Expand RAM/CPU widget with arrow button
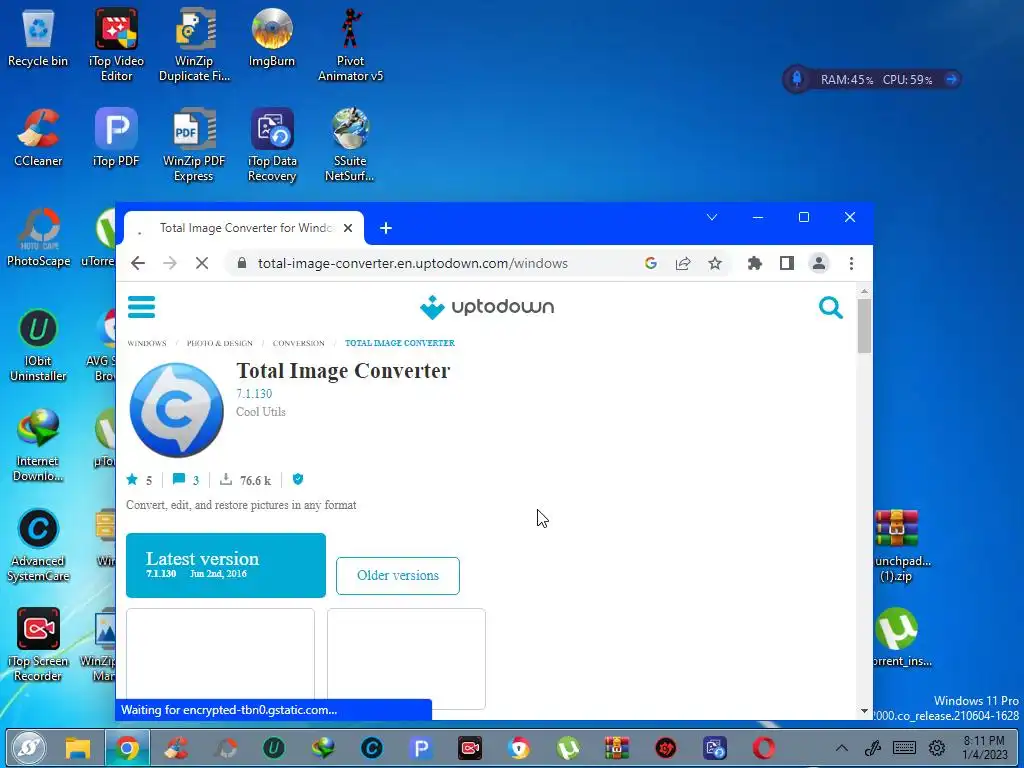Screen dimensions: 1024x768 coord(952,80)
